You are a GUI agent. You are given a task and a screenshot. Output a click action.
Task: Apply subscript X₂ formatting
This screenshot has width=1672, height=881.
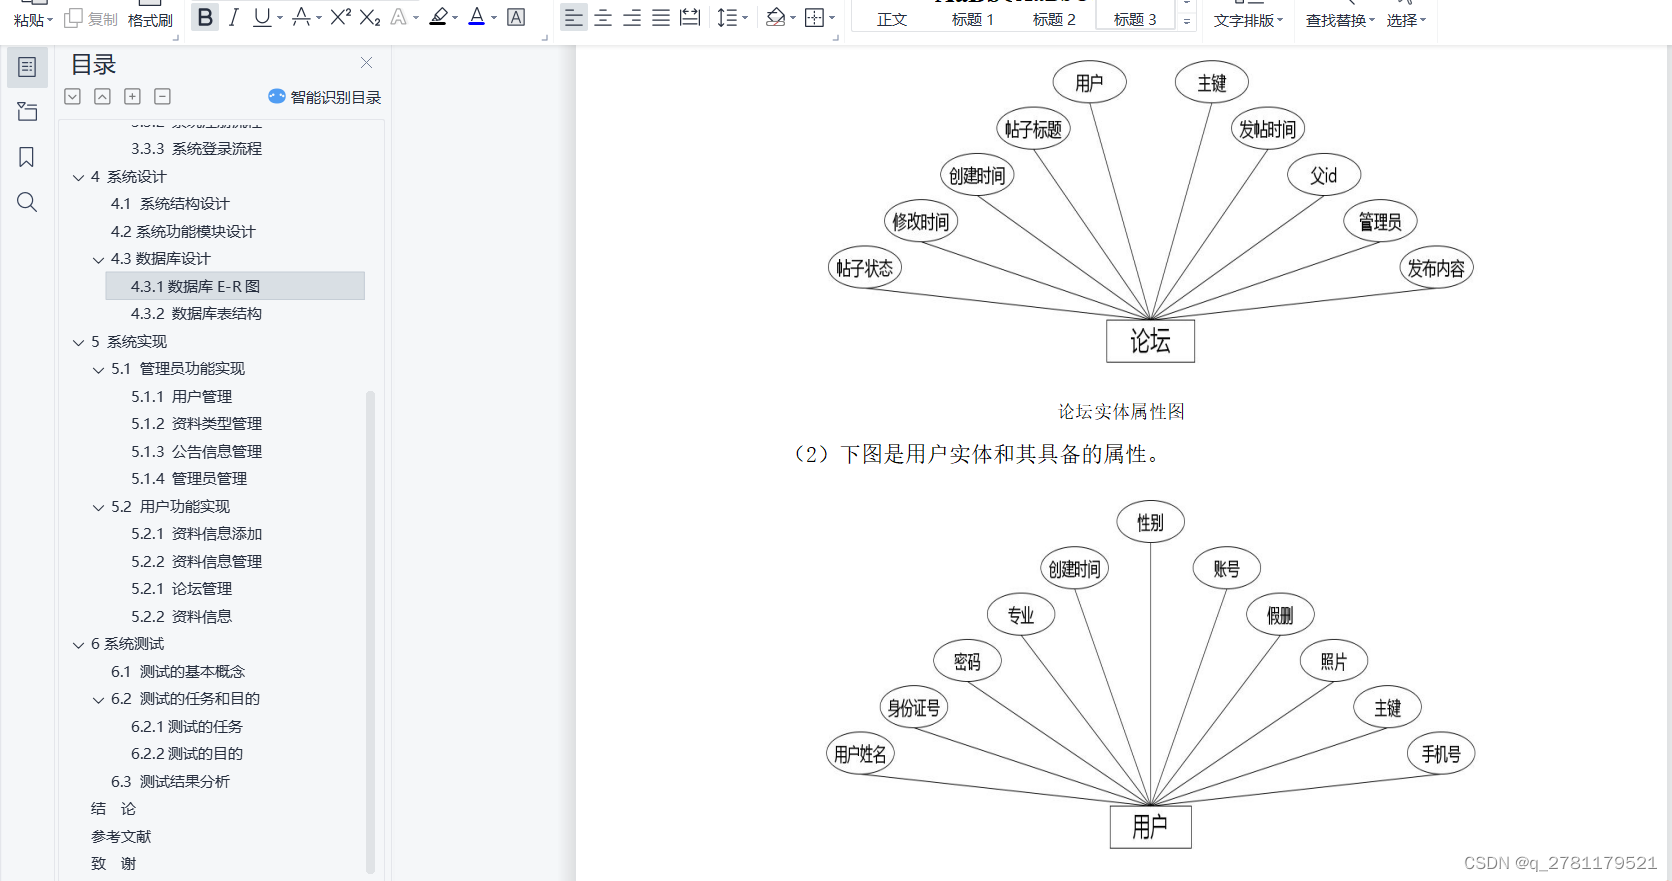tap(370, 17)
